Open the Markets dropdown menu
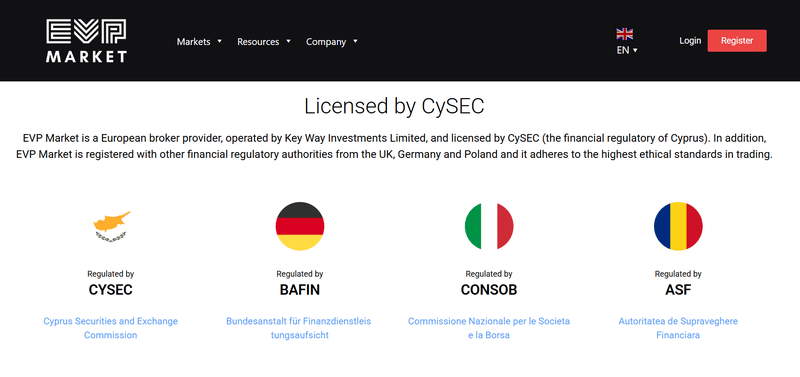The height and width of the screenshot is (377, 800). [x=199, y=42]
